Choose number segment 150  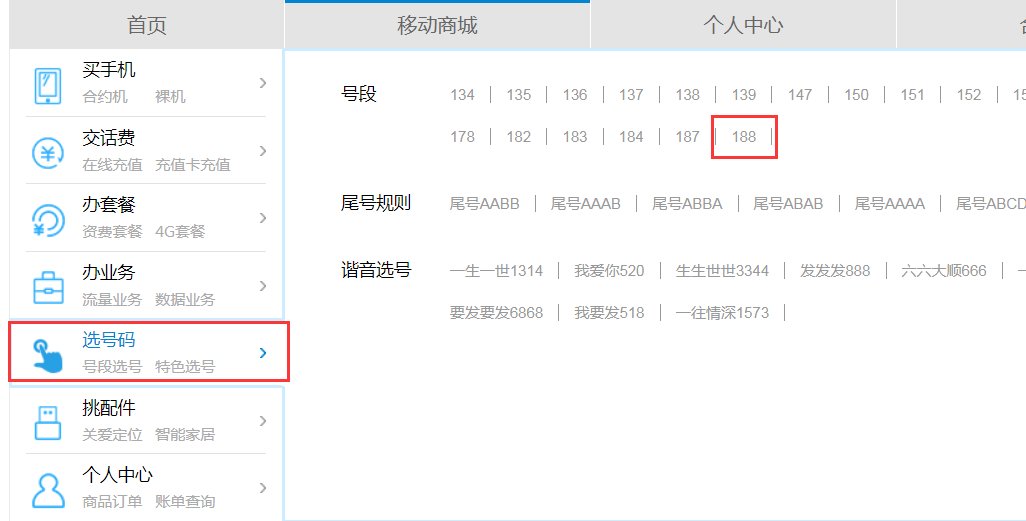(856, 95)
